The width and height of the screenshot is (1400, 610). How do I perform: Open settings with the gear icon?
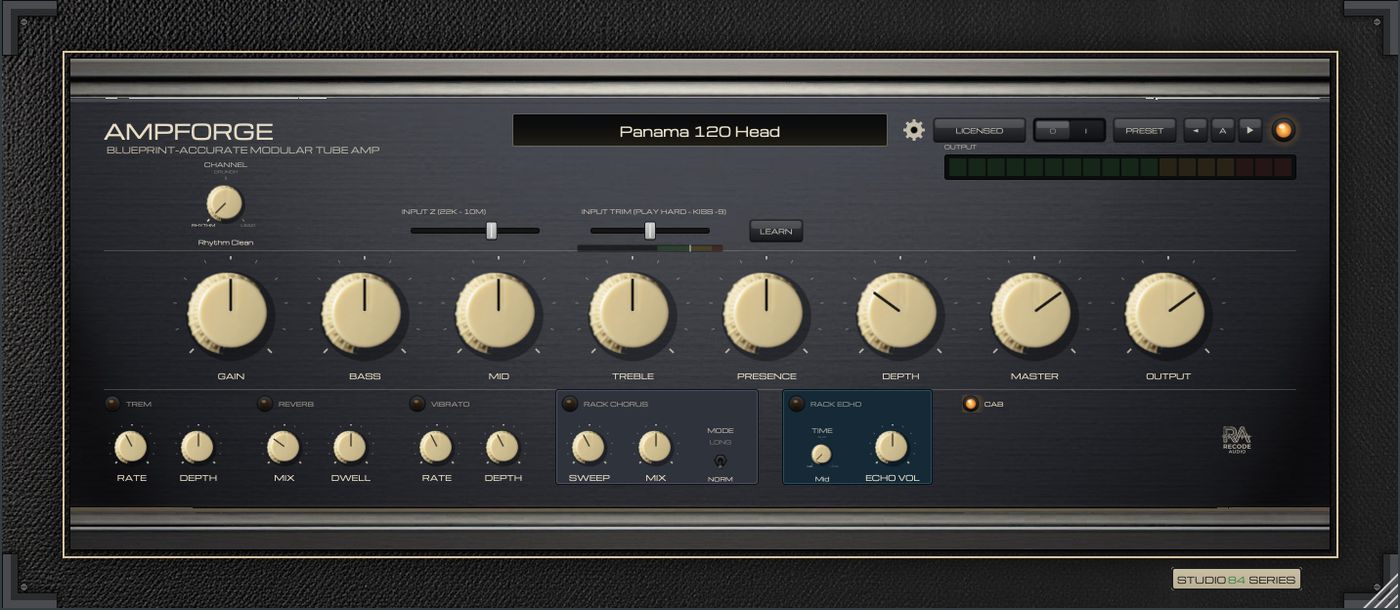(x=914, y=130)
